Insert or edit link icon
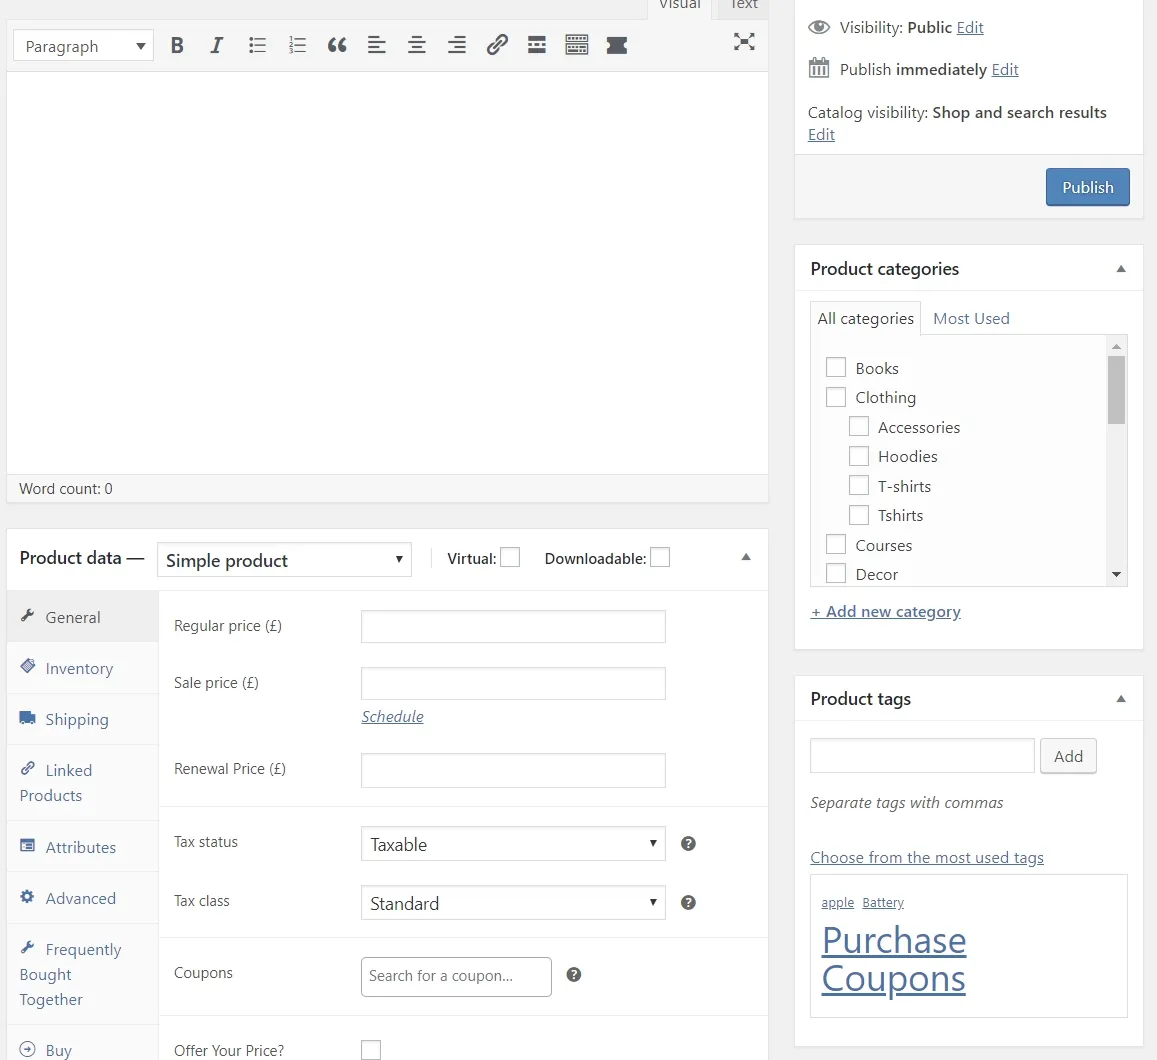This screenshot has height=1060, width=1157. coord(497,46)
